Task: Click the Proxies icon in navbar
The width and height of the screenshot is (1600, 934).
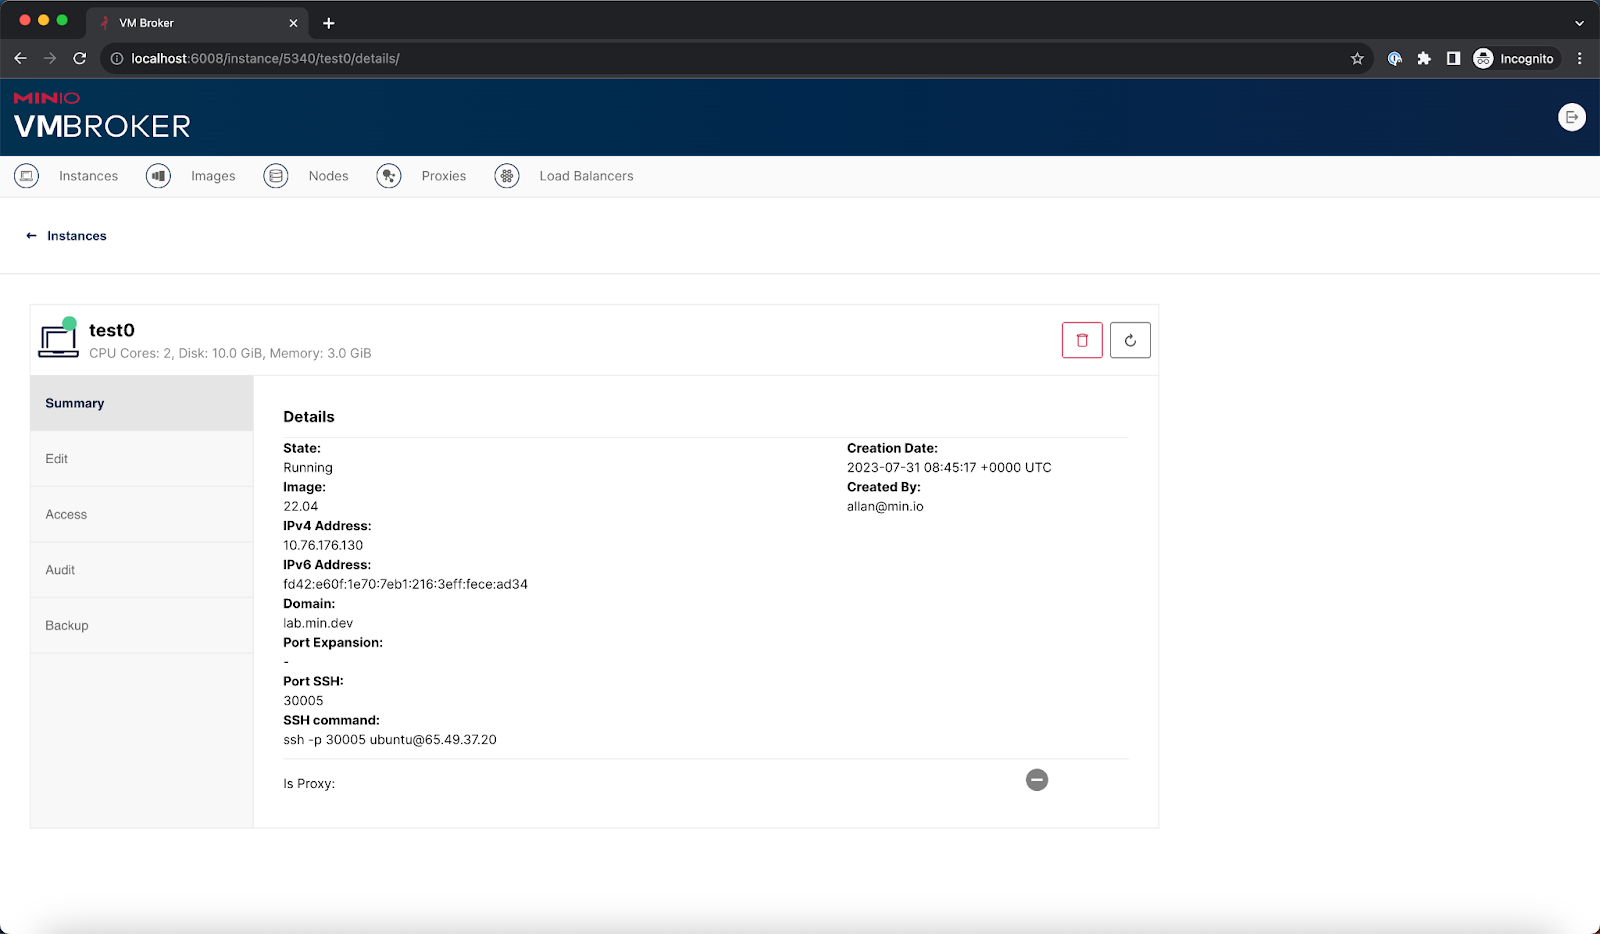Action: coord(389,176)
